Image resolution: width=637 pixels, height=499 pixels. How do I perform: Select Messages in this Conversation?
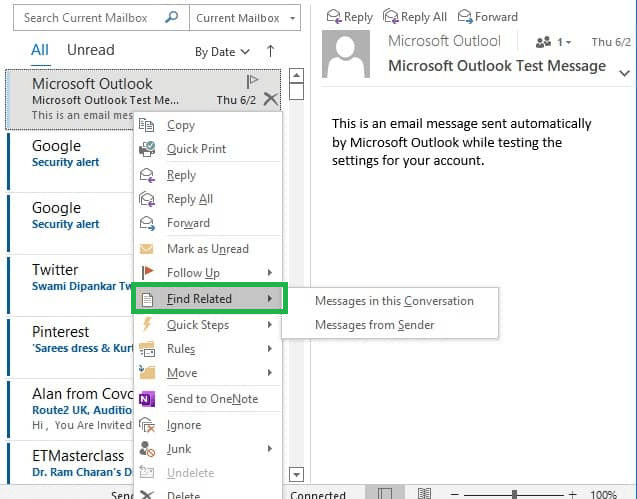click(390, 301)
